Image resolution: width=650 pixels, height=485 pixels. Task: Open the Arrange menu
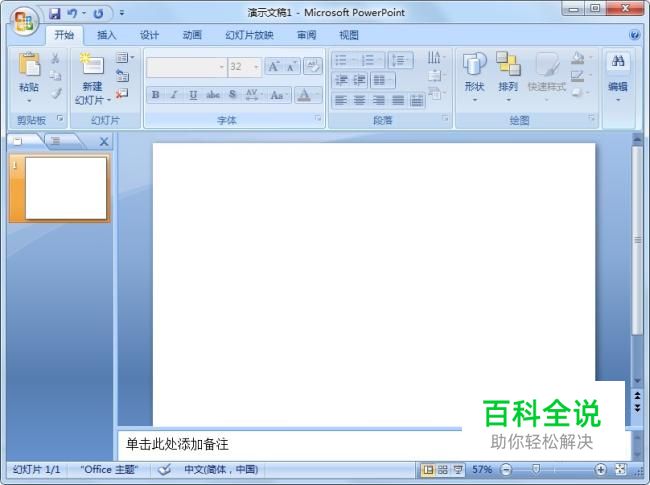tap(508, 77)
